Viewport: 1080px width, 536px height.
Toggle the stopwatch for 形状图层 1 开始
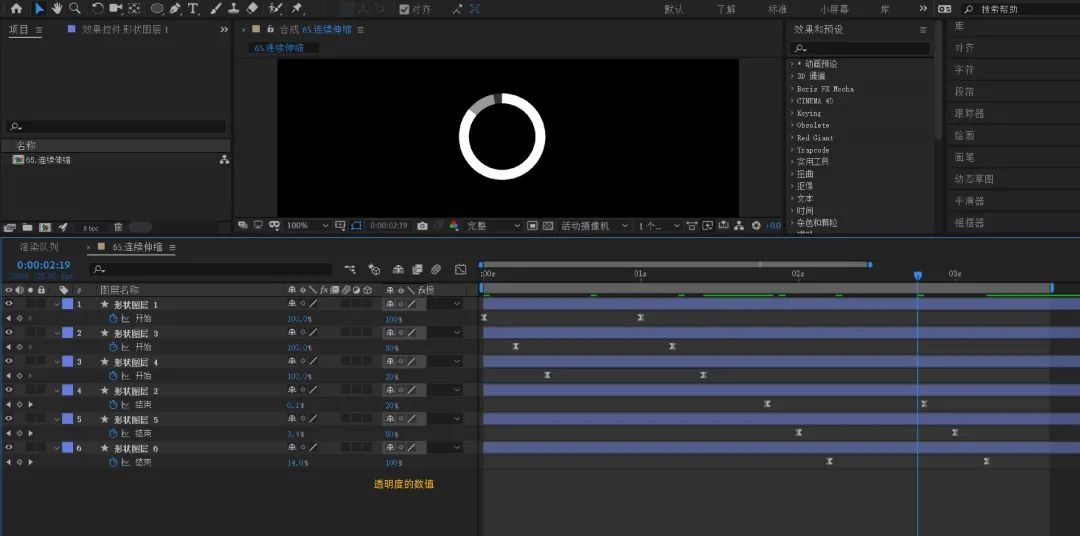(x=114, y=318)
